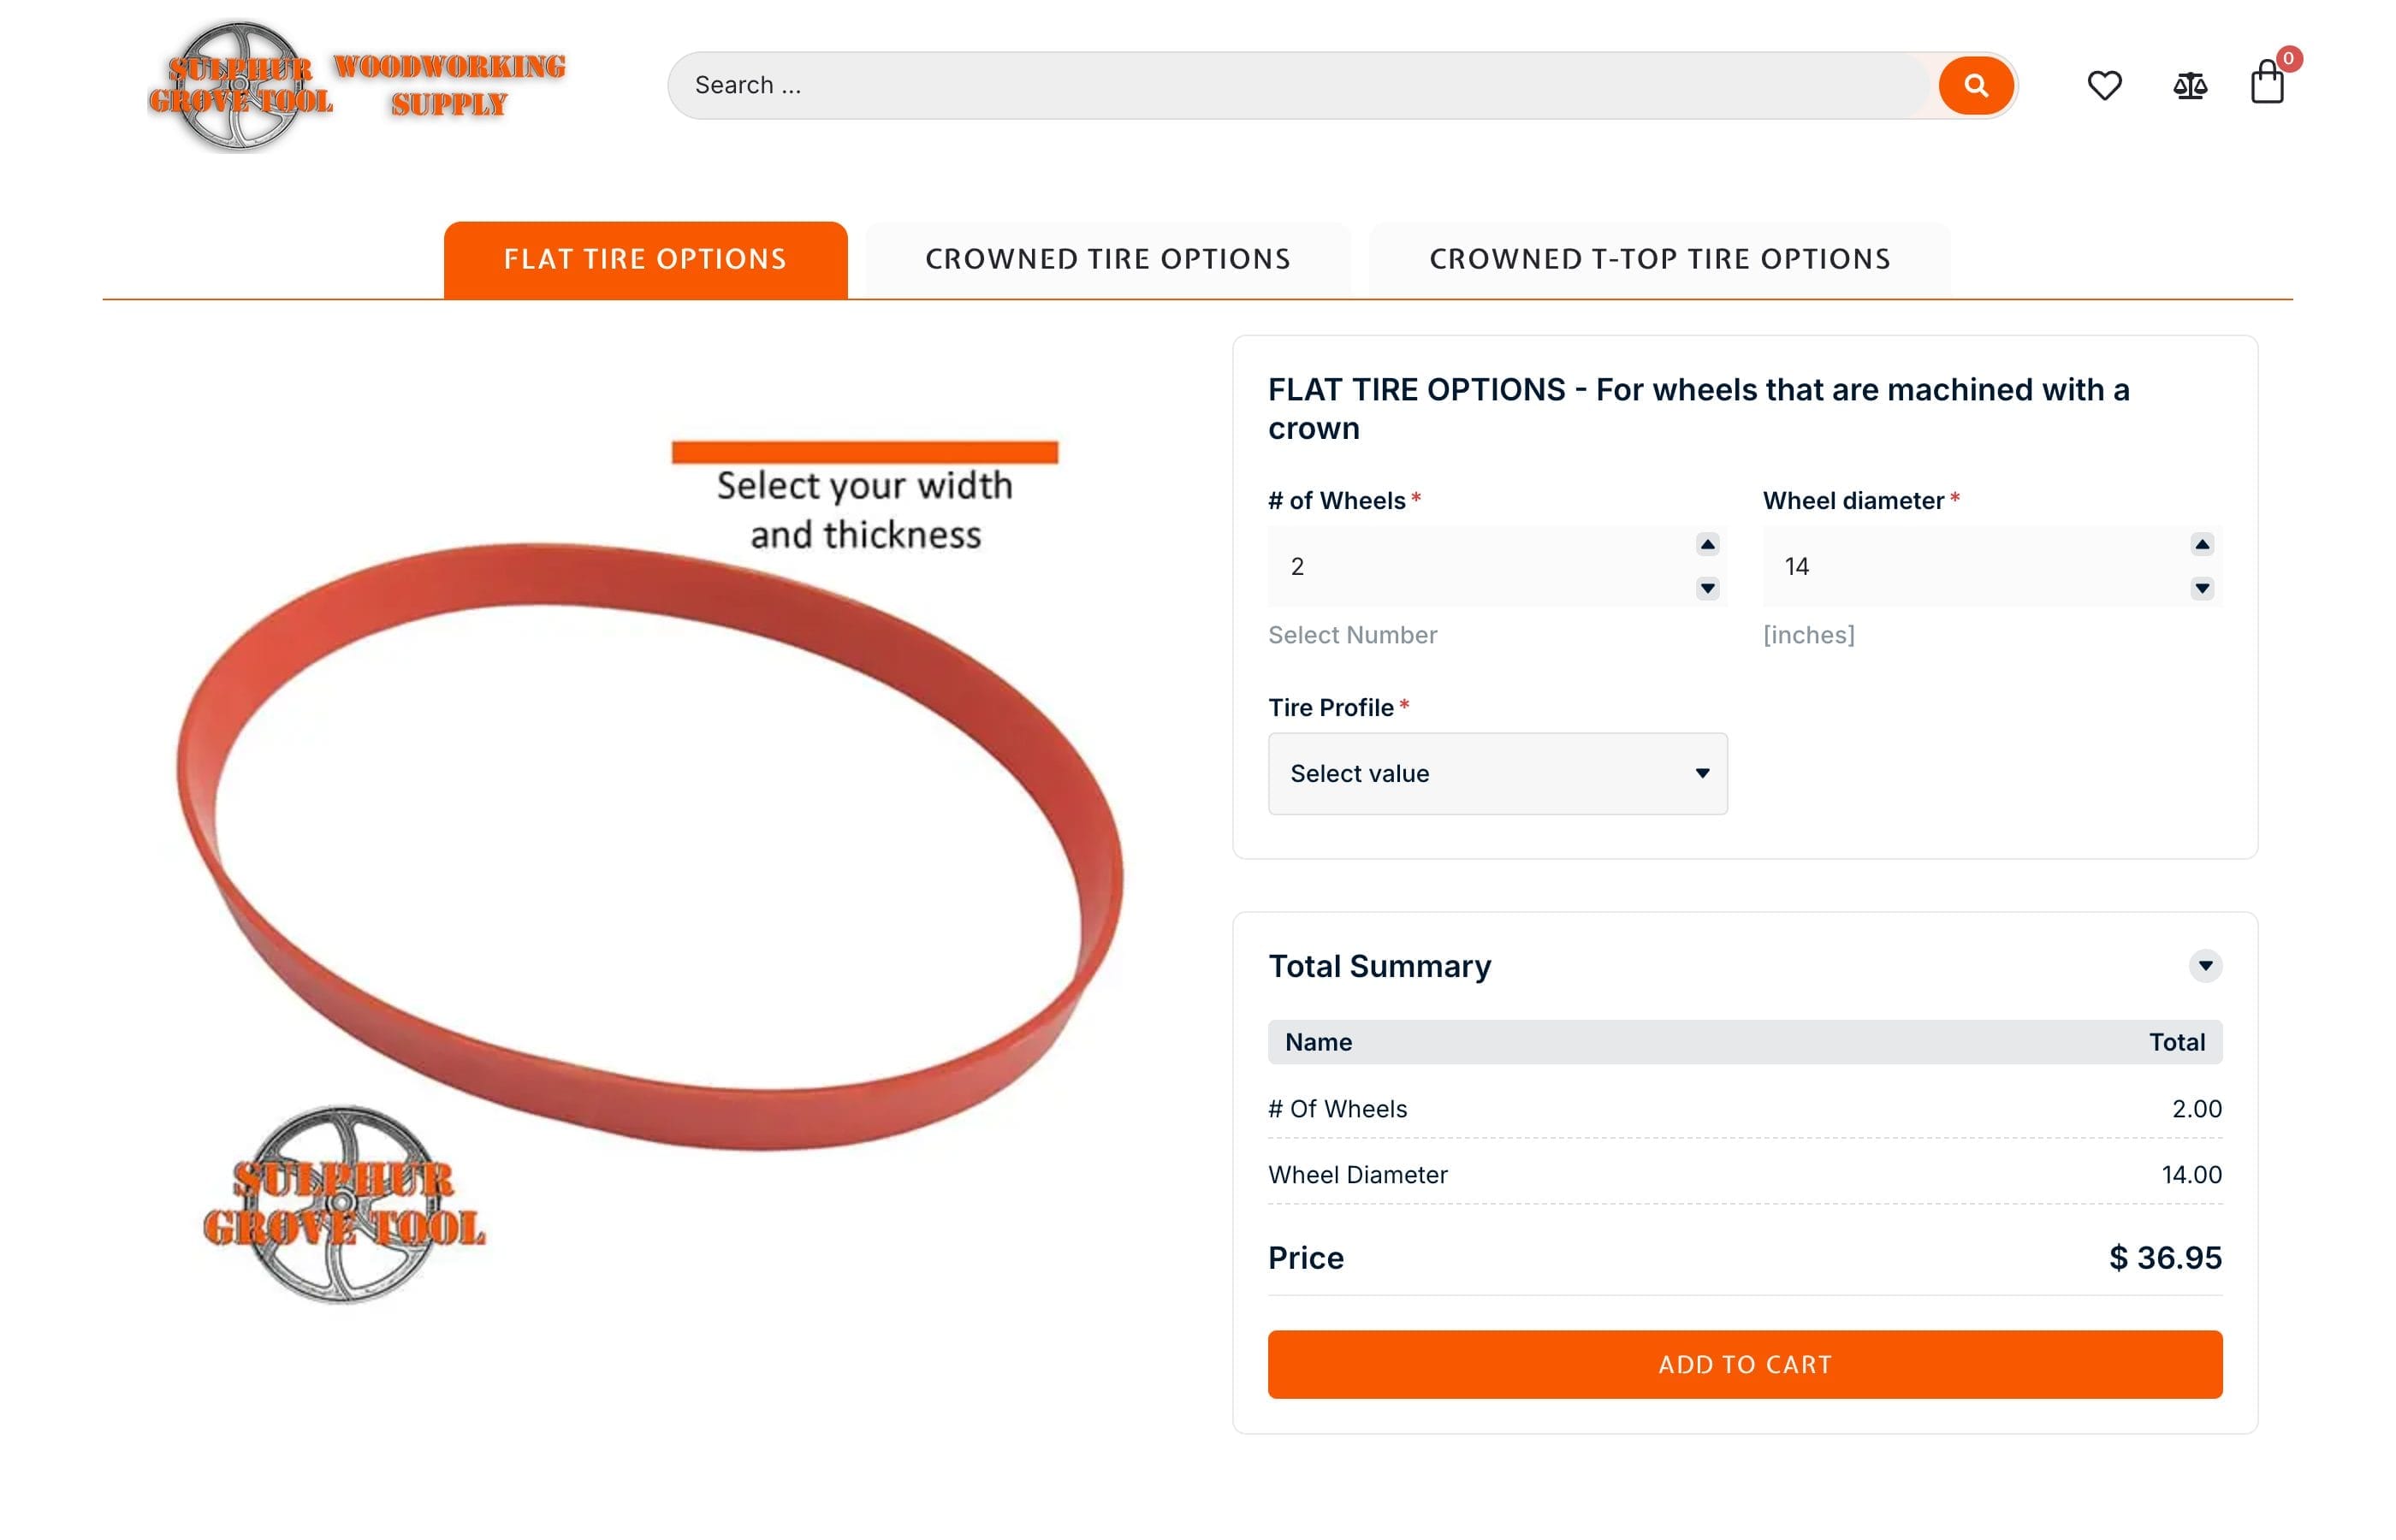Screen dimensions: 2396x1540
Task: Open the shopping cart bag icon
Action: coord(2266,84)
